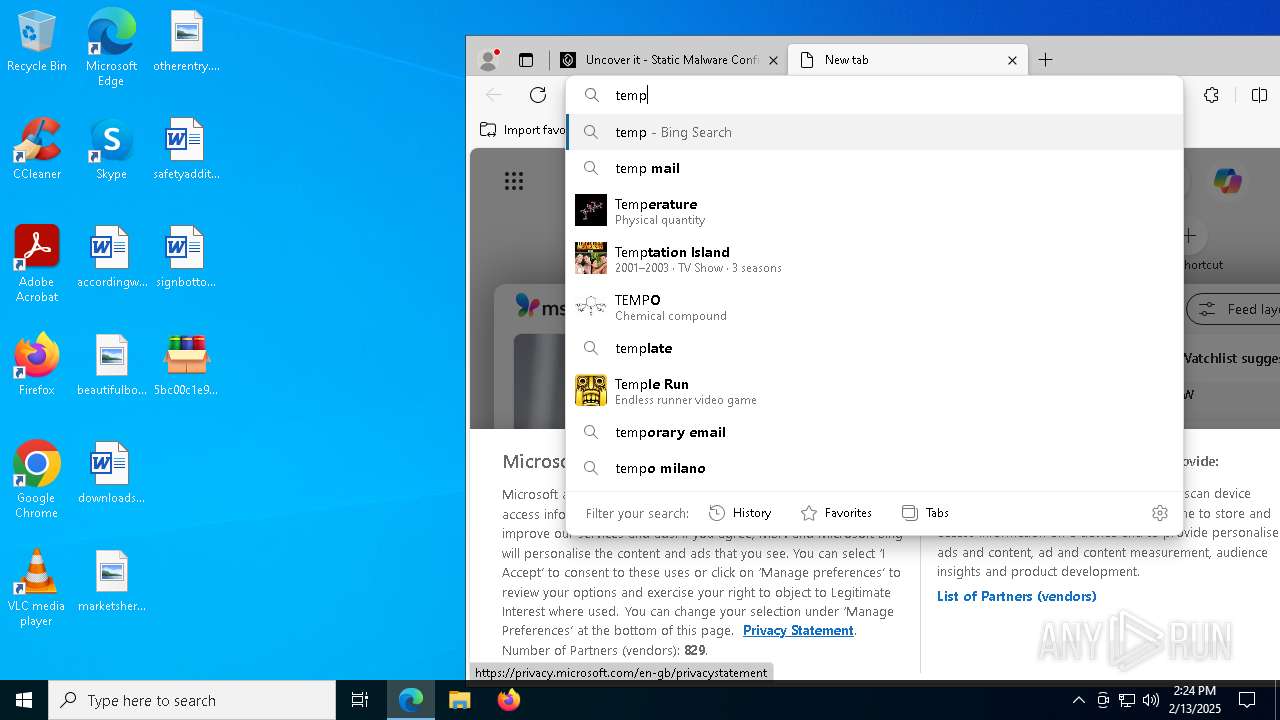This screenshot has width=1280, height=720.
Task: Close the Uncover it tab
Action: pos(773,60)
